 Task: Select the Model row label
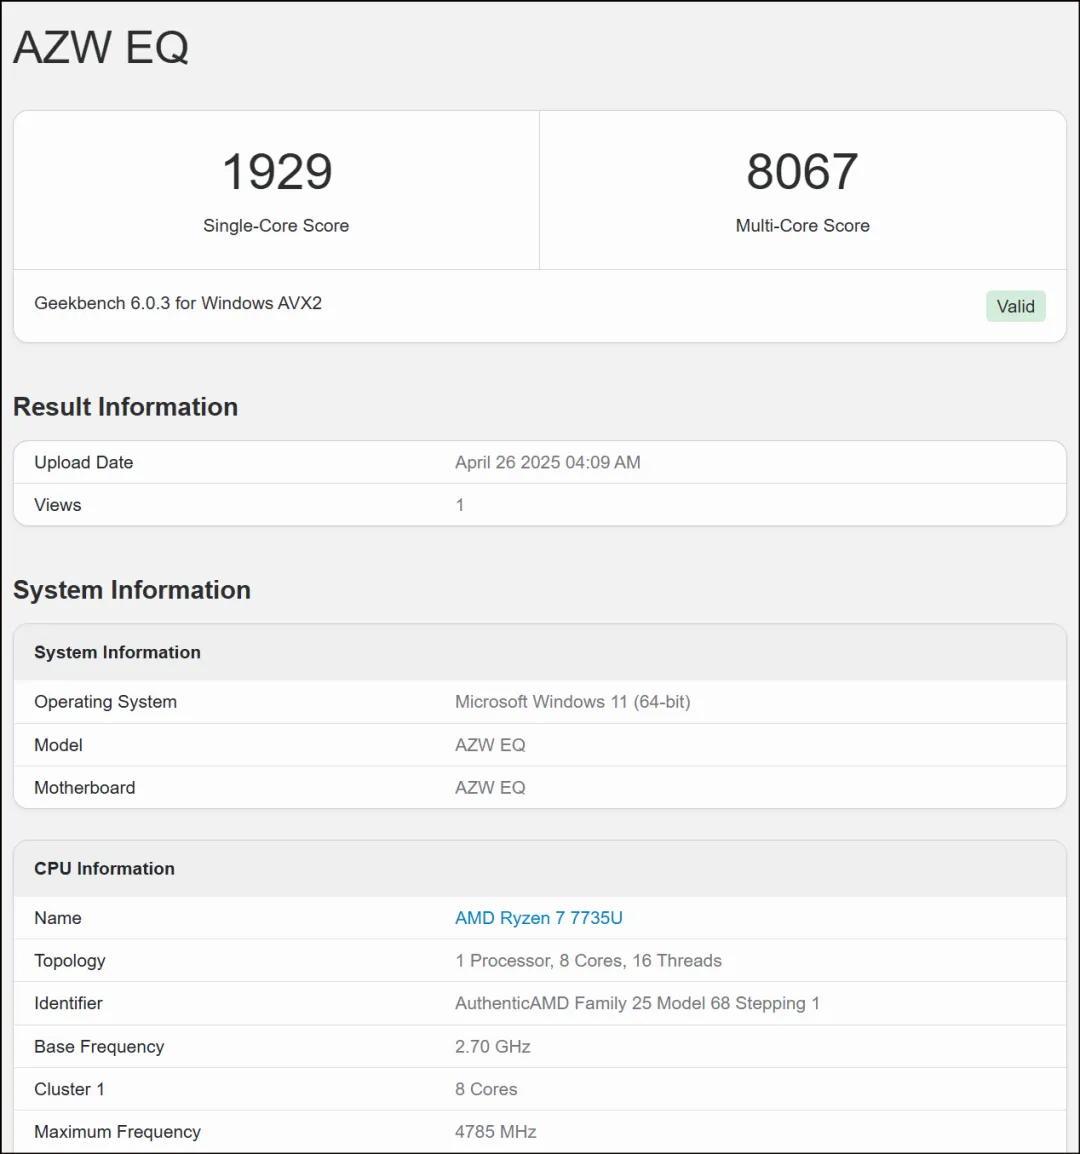click(x=58, y=745)
